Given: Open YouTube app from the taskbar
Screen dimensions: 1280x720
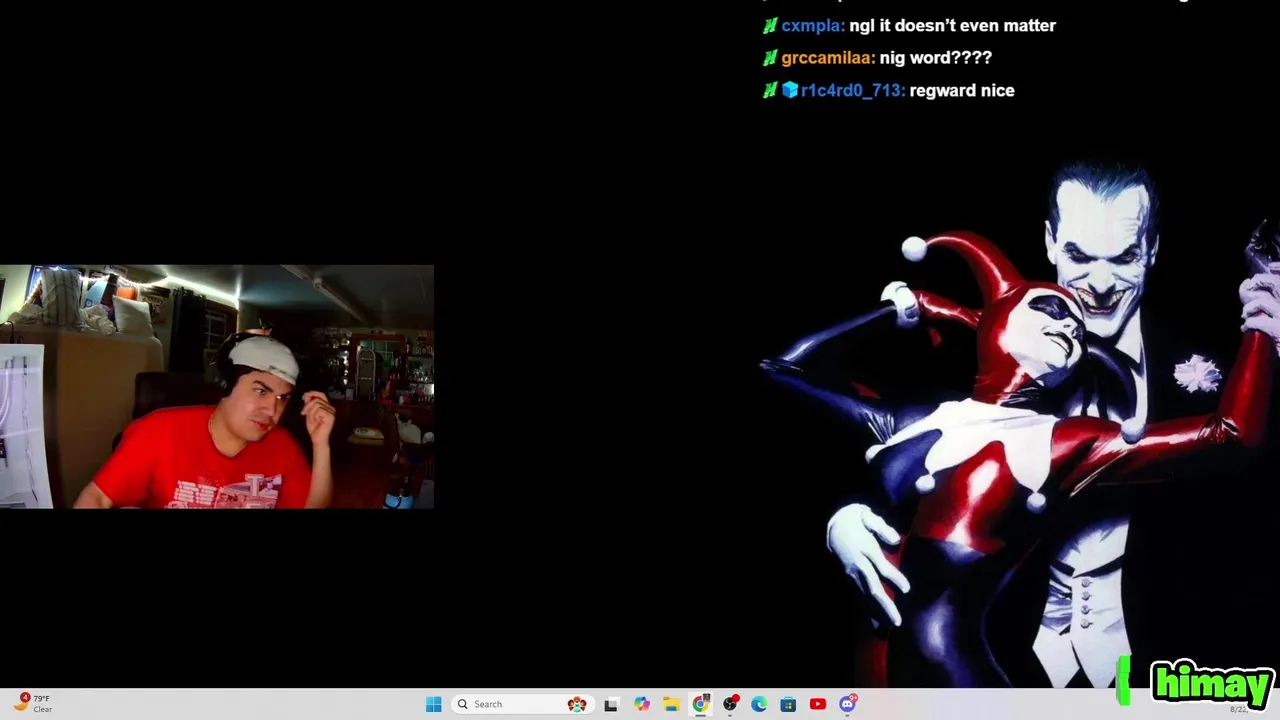Looking at the screenshot, I should point(818,704).
